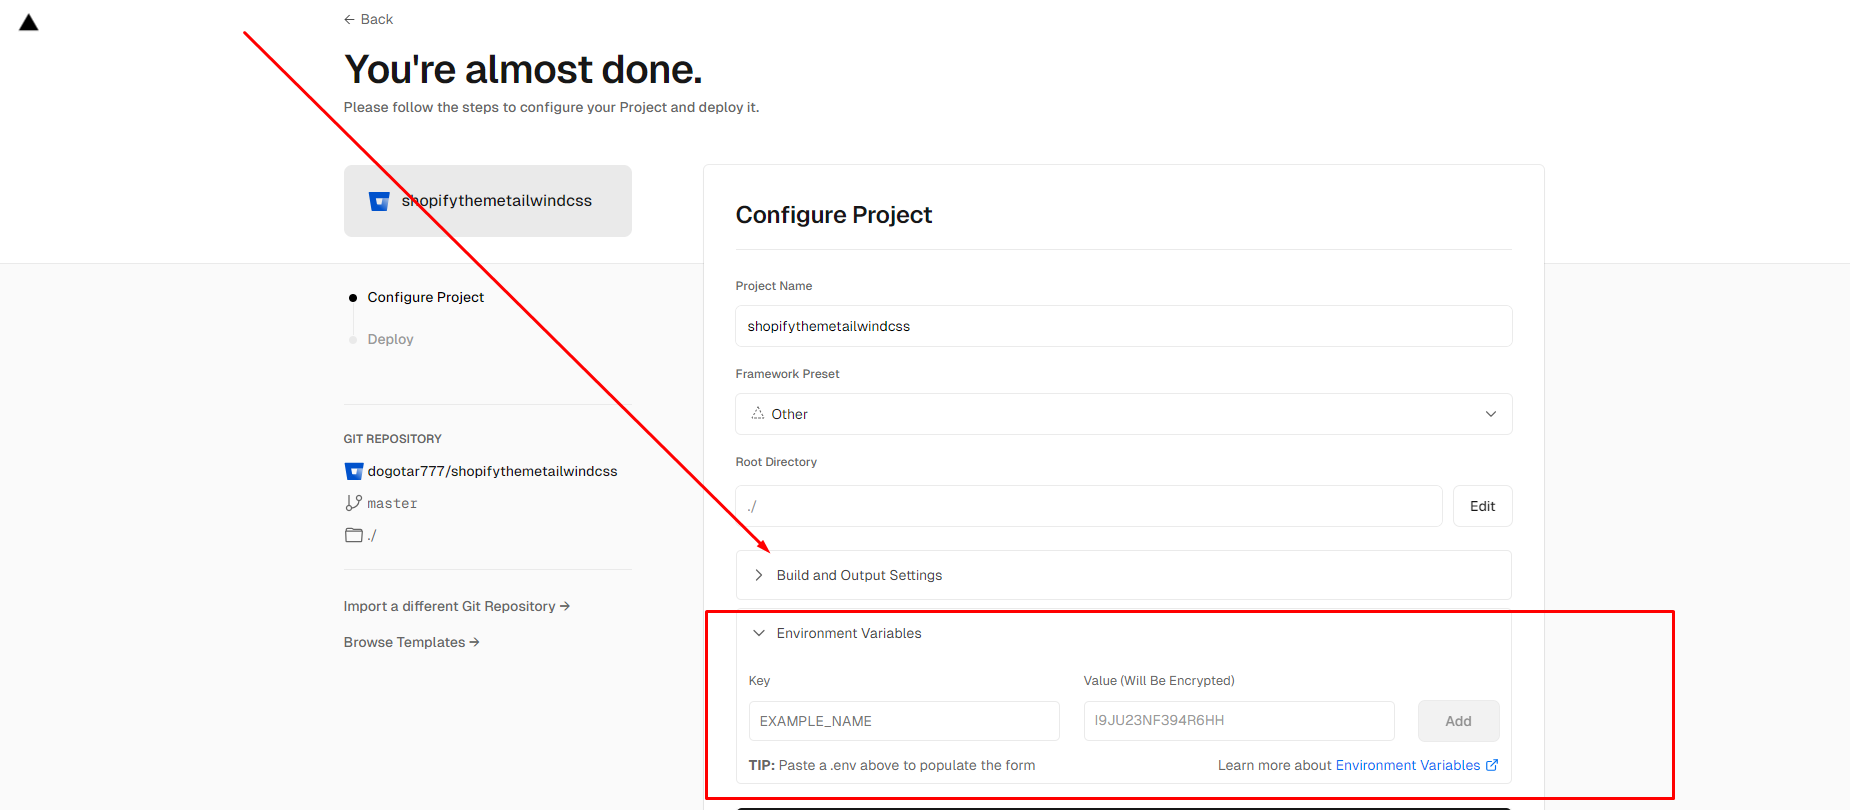Viewport: 1850px width, 810px height.
Task: Expand Build and Output Settings
Action: (1123, 575)
